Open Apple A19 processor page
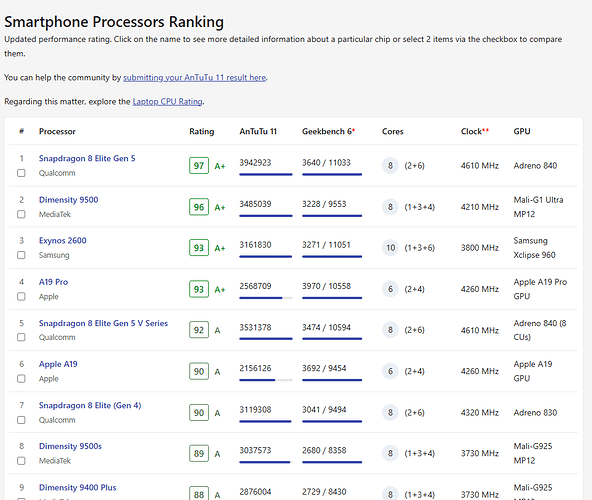This screenshot has width=592, height=500. [x=58, y=364]
